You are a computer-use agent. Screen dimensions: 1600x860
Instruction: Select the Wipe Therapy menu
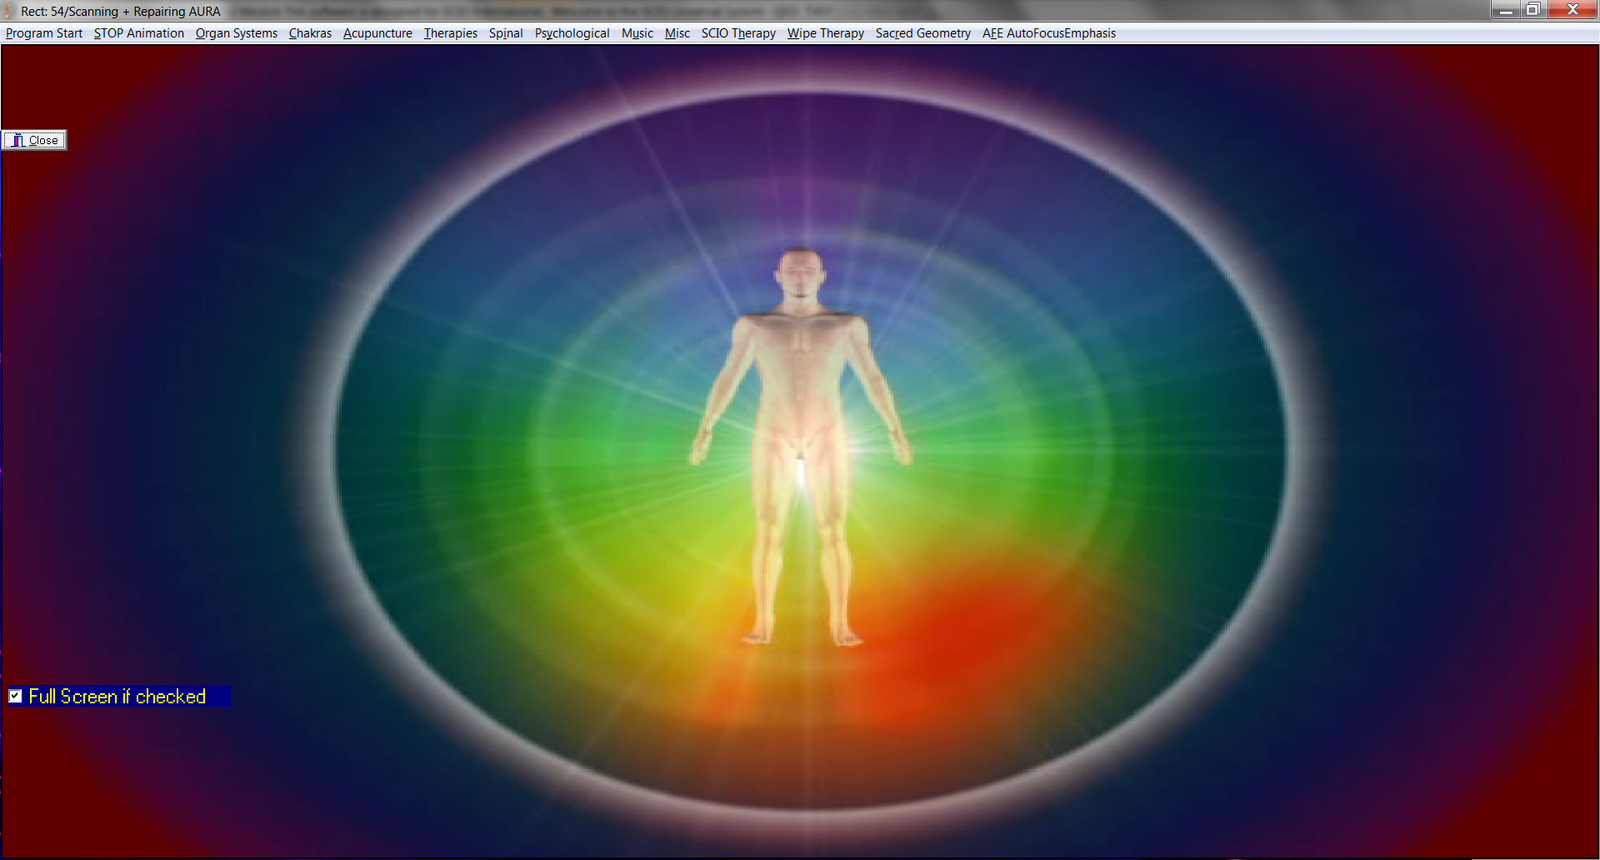click(x=825, y=33)
